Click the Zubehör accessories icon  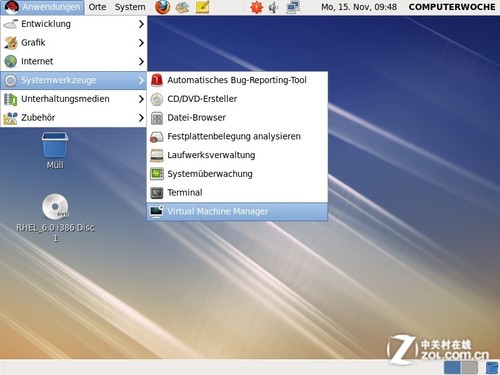[x=10, y=118]
